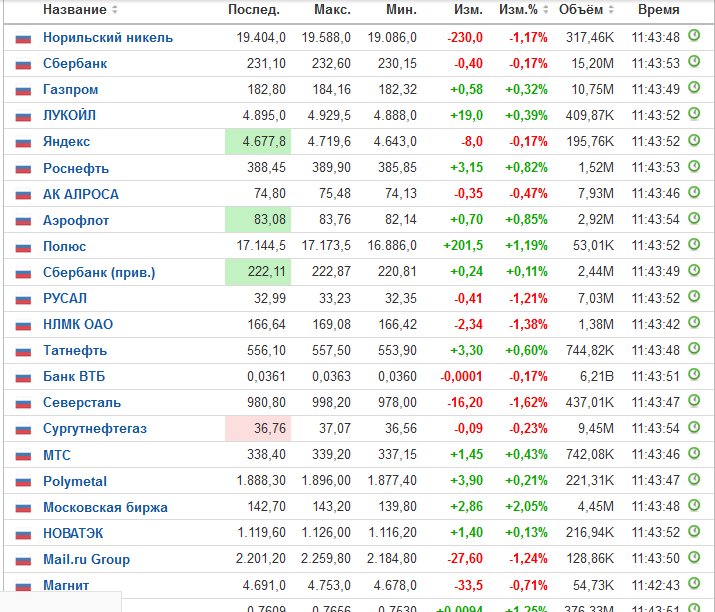Open the Магнит stock link

[66, 585]
